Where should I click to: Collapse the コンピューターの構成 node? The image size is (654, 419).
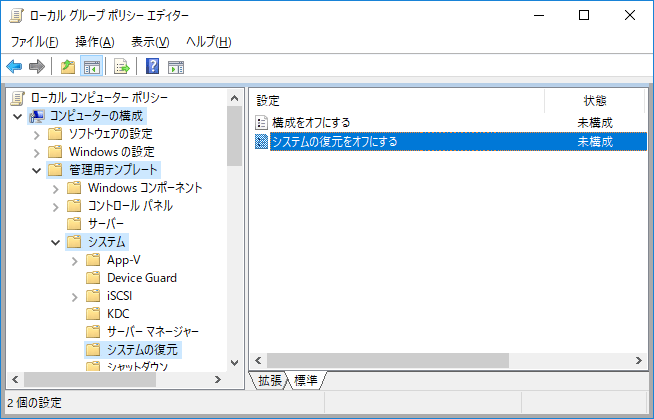[18, 116]
